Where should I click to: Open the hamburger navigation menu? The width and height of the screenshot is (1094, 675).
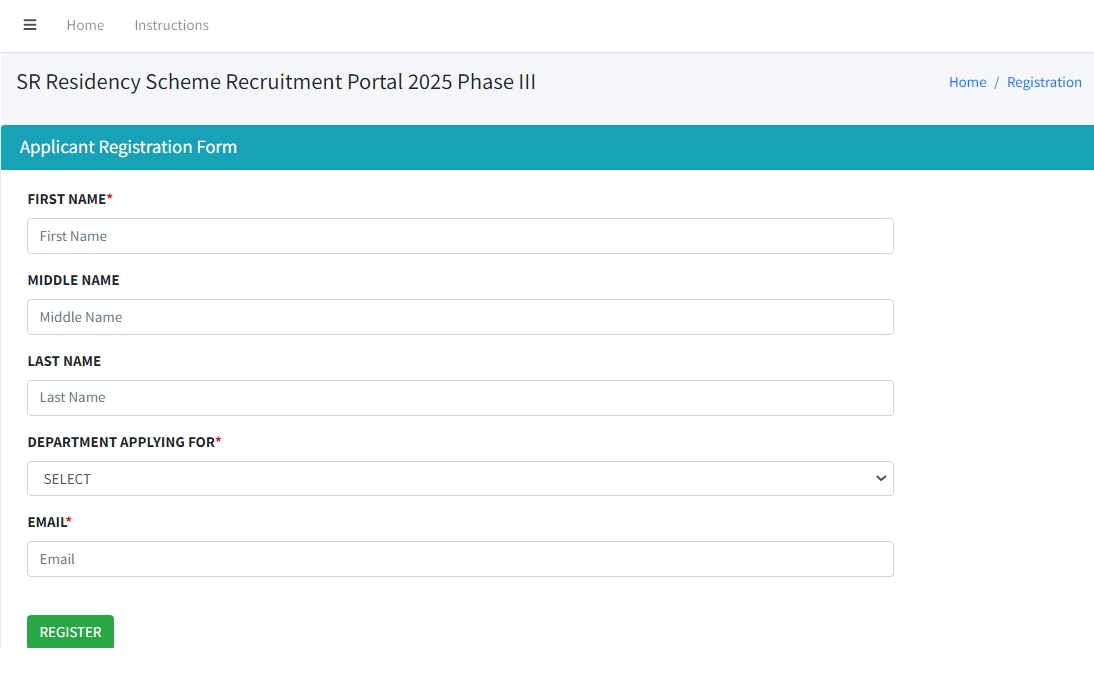tap(29, 25)
